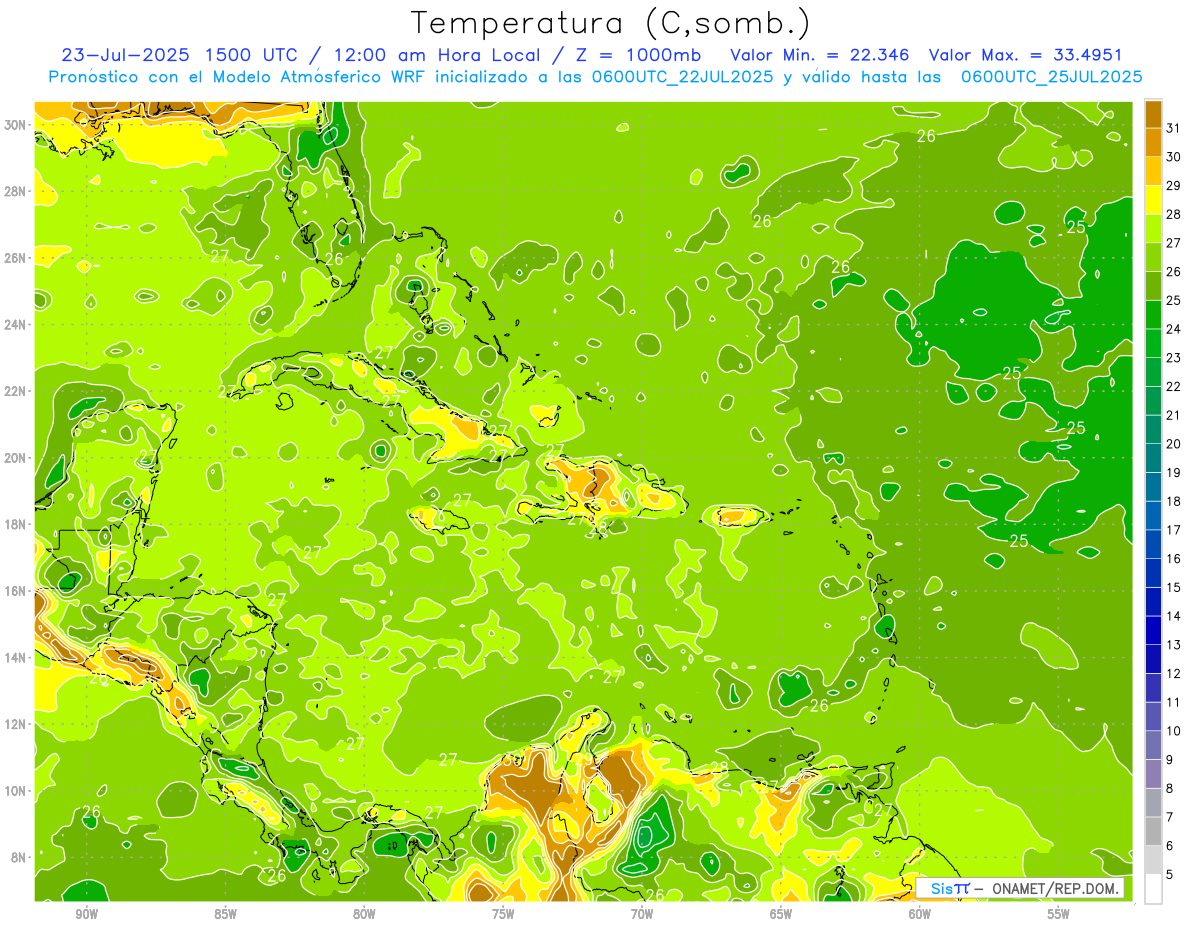Click the colorbar label '21'
The height and width of the screenshot is (927, 1200).
tap(1173, 416)
